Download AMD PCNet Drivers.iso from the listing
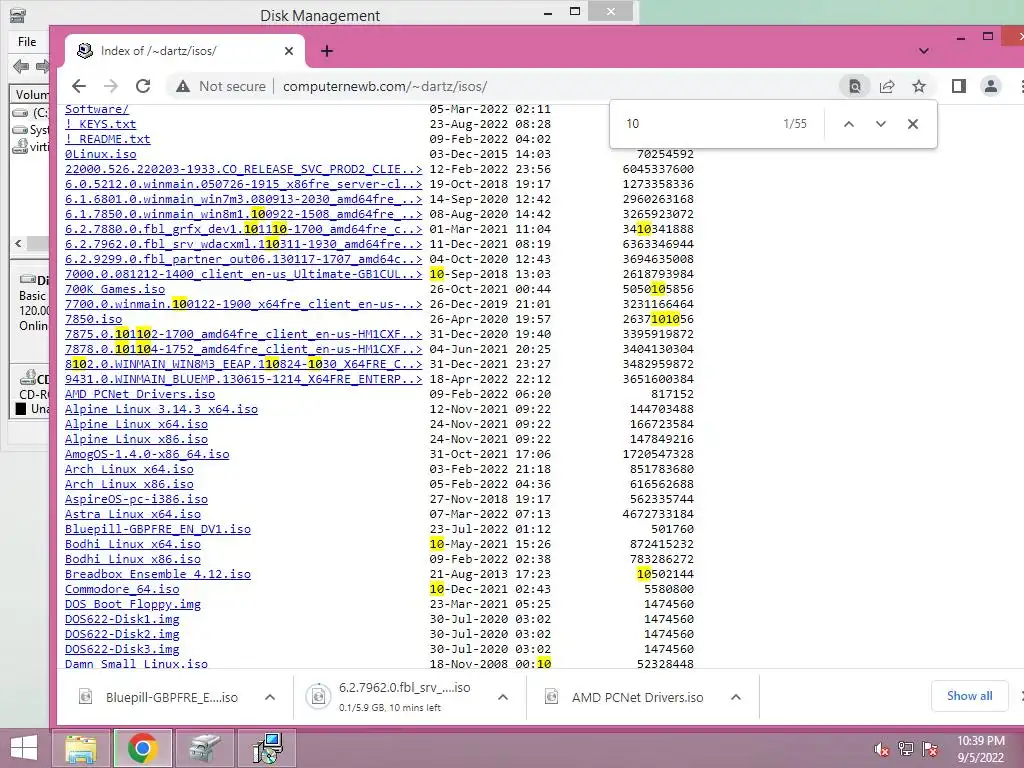This screenshot has height=768, width=1024. 140,394
